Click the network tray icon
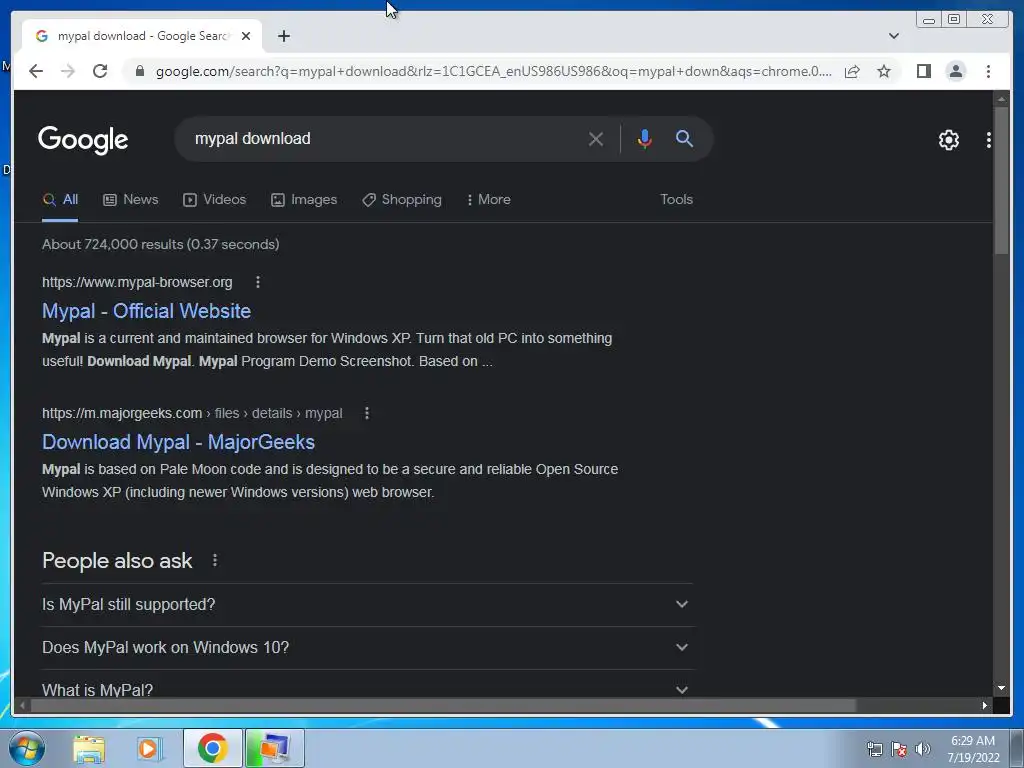1024x768 pixels. [x=874, y=749]
